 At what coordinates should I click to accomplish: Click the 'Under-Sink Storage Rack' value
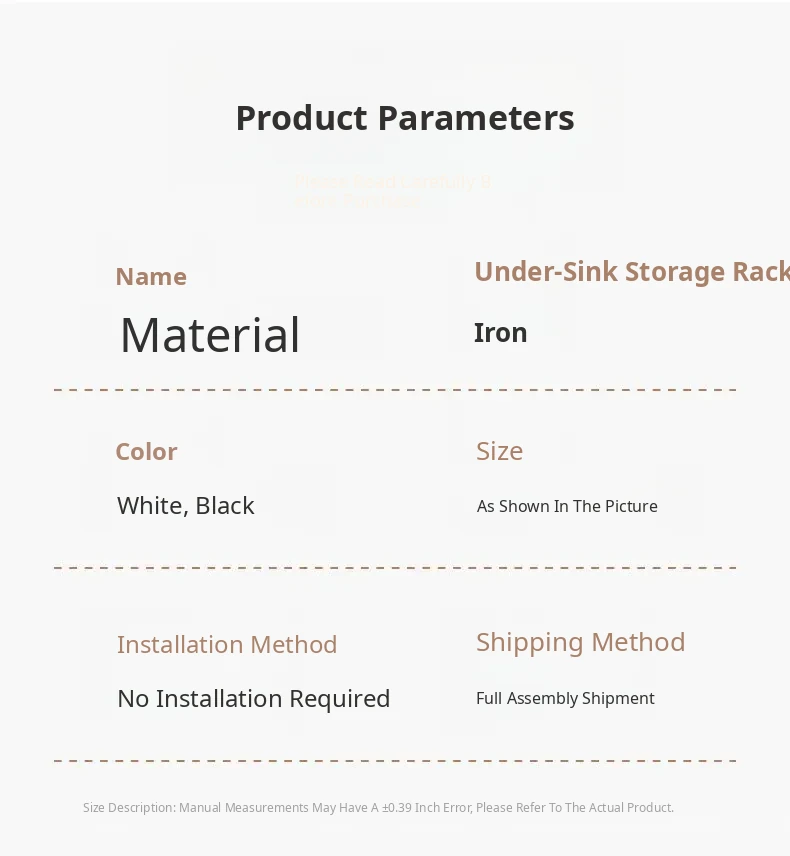[x=631, y=272]
